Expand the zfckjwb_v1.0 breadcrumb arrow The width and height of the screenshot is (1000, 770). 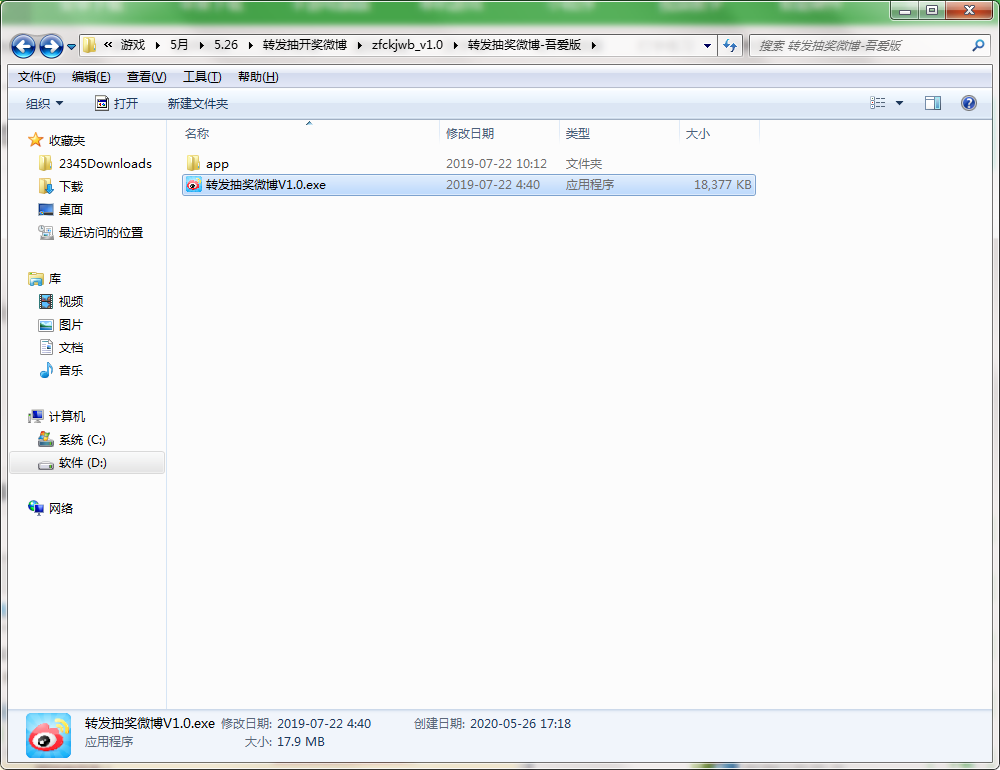tap(455, 45)
